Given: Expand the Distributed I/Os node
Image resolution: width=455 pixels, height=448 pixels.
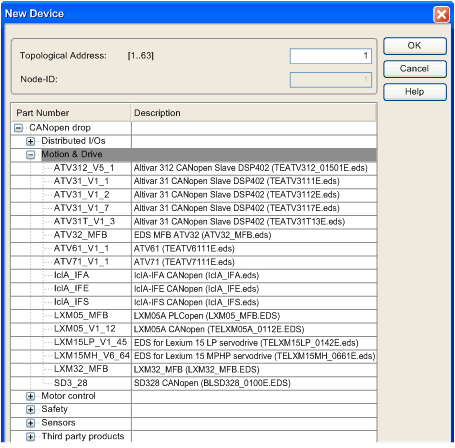Looking at the screenshot, I should (31, 141).
